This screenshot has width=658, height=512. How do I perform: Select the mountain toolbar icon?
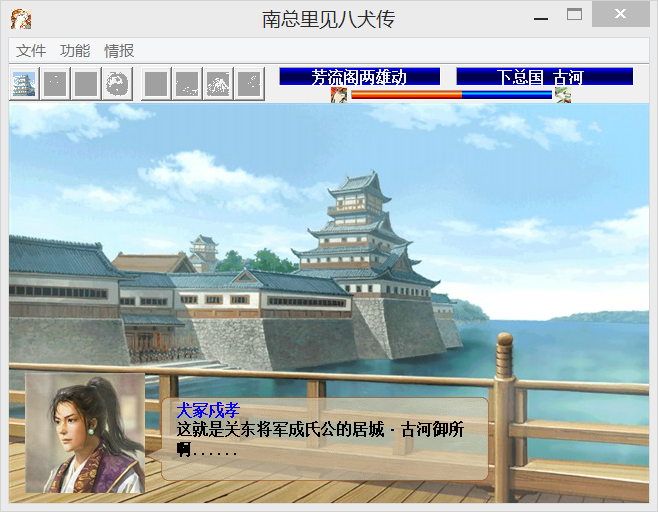pos(218,84)
